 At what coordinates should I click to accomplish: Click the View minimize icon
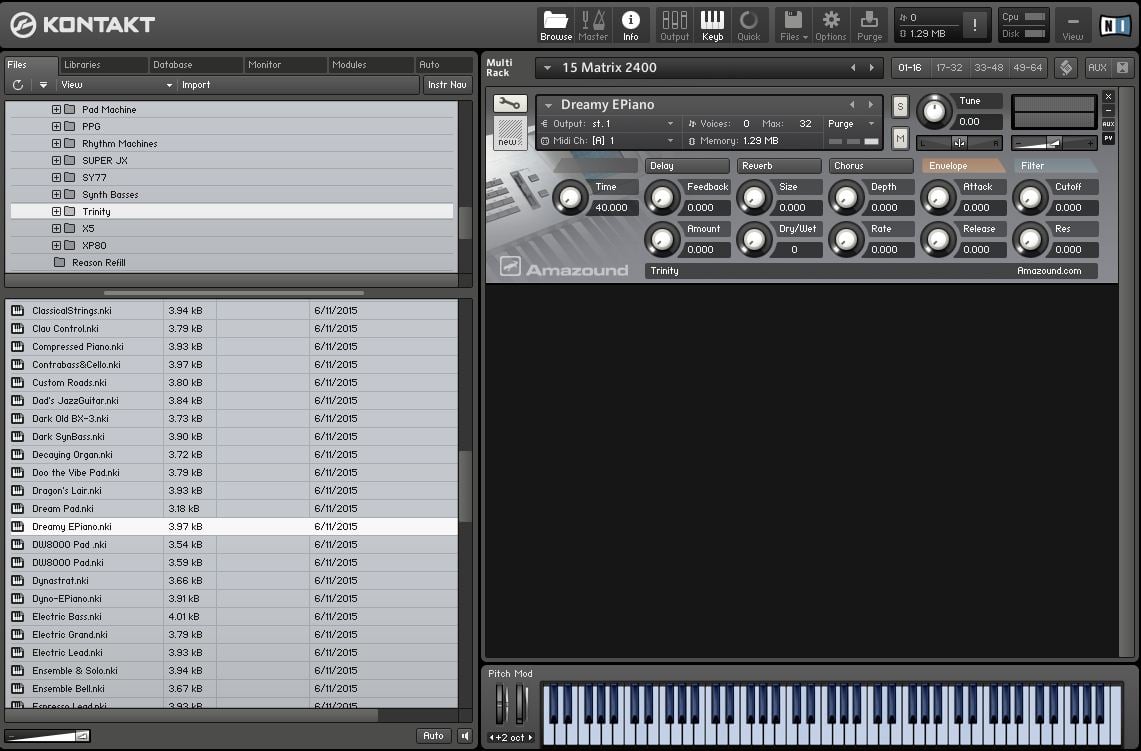1073,25
